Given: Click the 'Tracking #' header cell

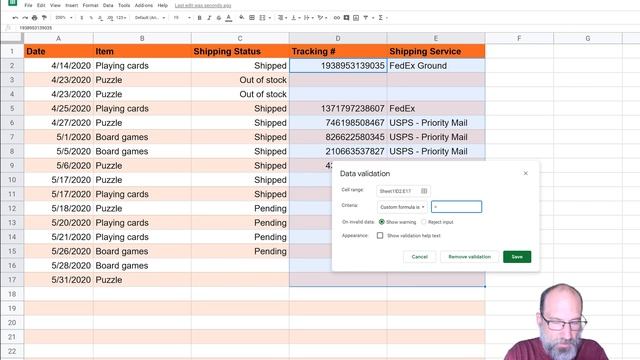Looking at the screenshot, I should pyautogui.click(x=338, y=51).
